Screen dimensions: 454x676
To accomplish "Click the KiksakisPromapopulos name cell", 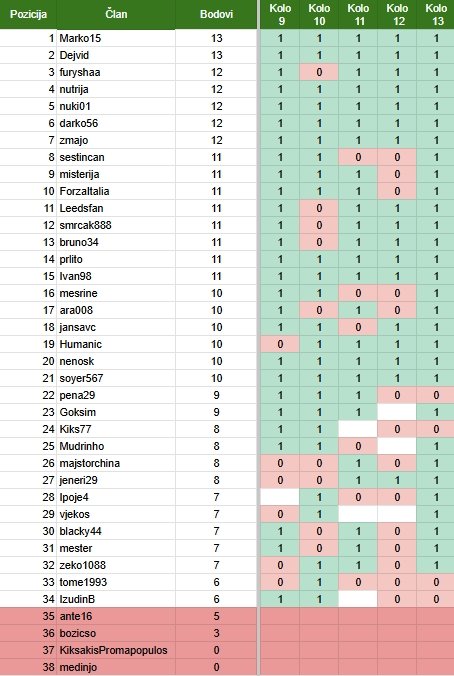I will click(116, 650).
